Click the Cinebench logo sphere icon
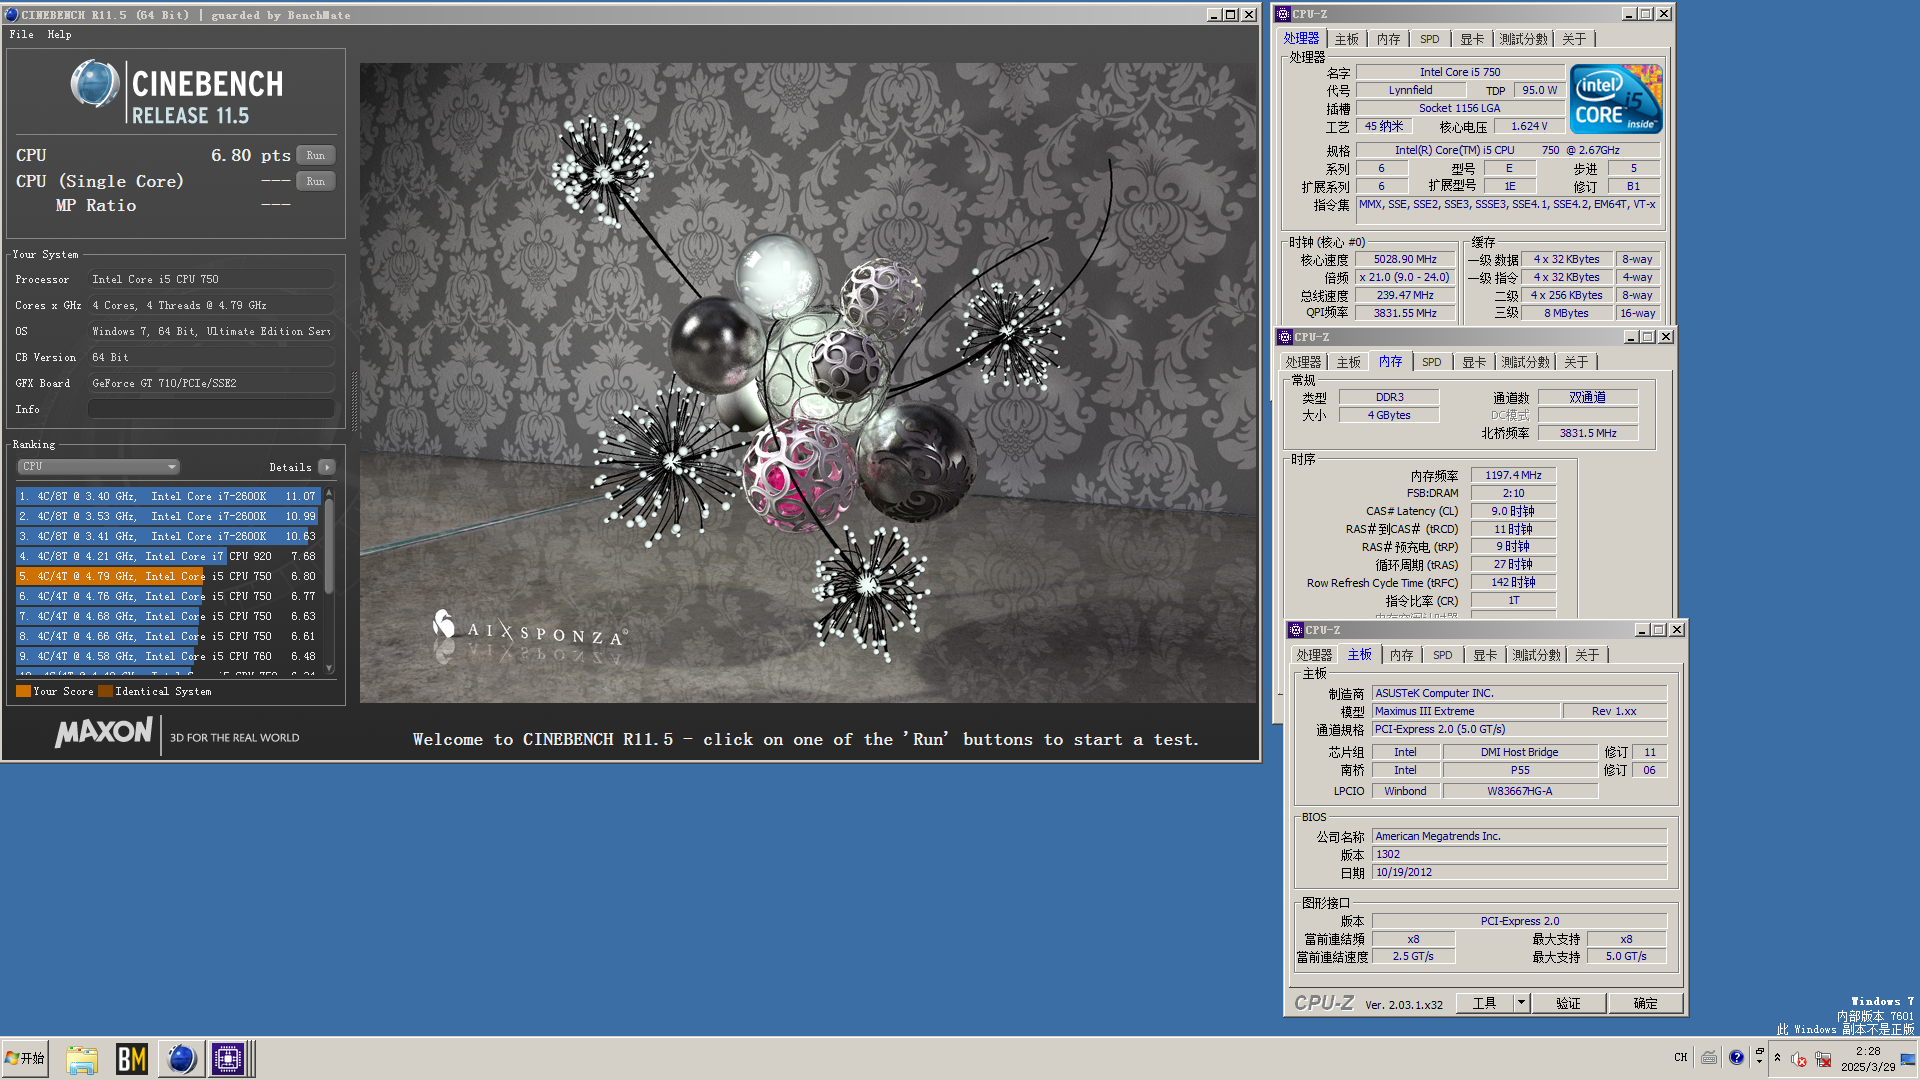Image resolution: width=1920 pixels, height=1080 pixels. 95,84
